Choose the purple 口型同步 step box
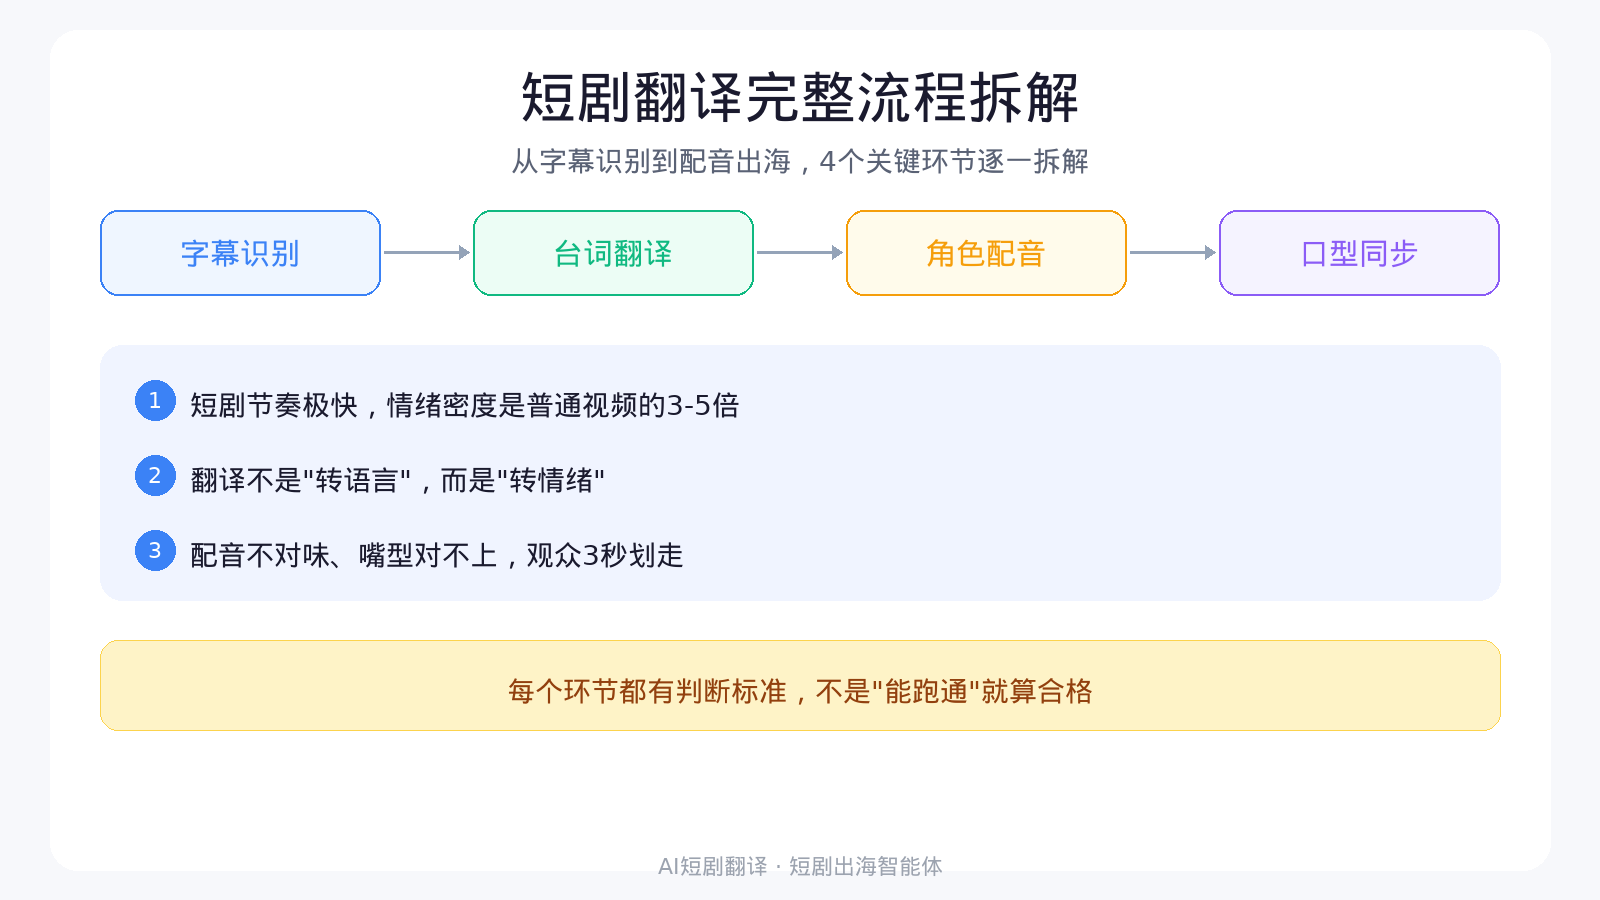Image resolution: width=1600 pixels, height=900 pixels. tap(1359, 253)
